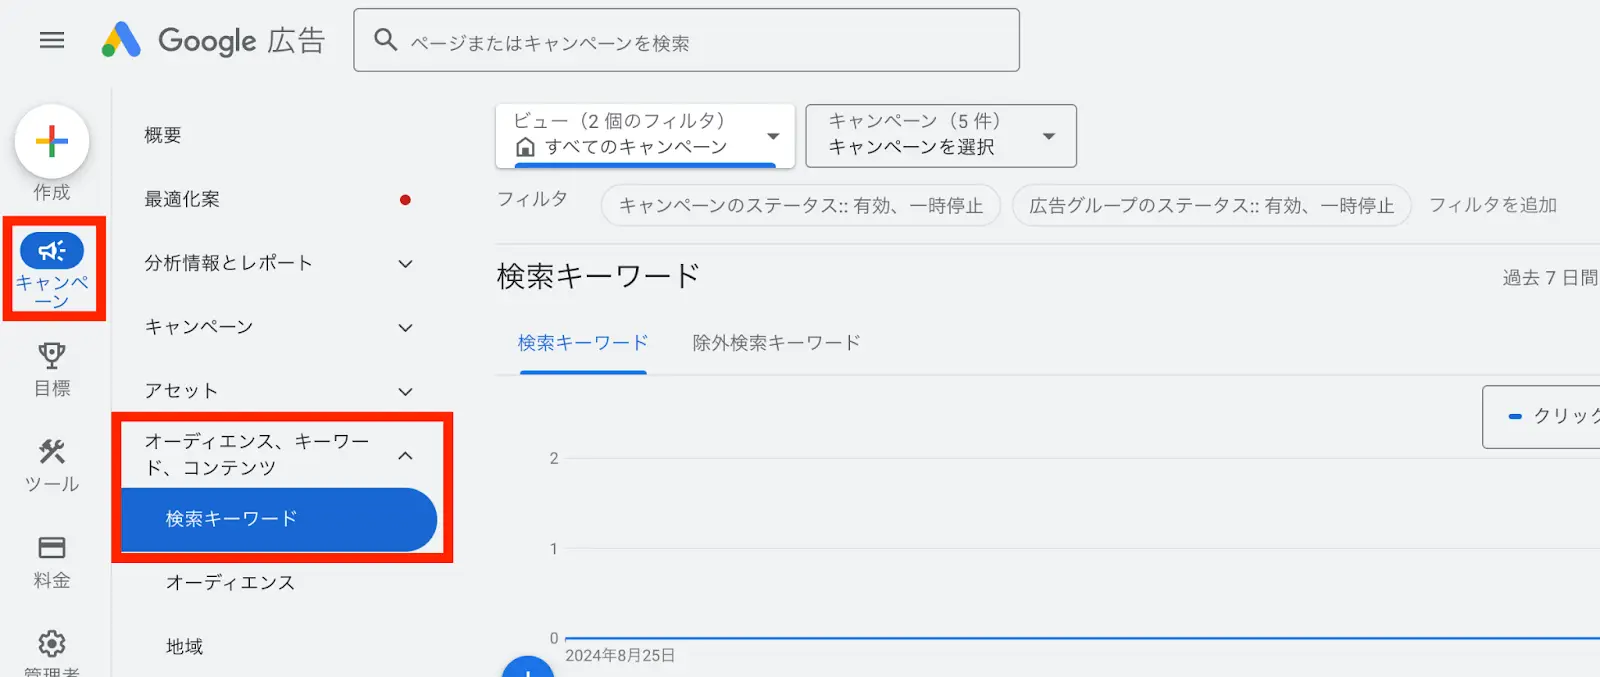Image resolution: width=1600 pixels, height=677 pixels.
Task: Switch to the 除外検索キーワード tab
Action: [776, 343]
